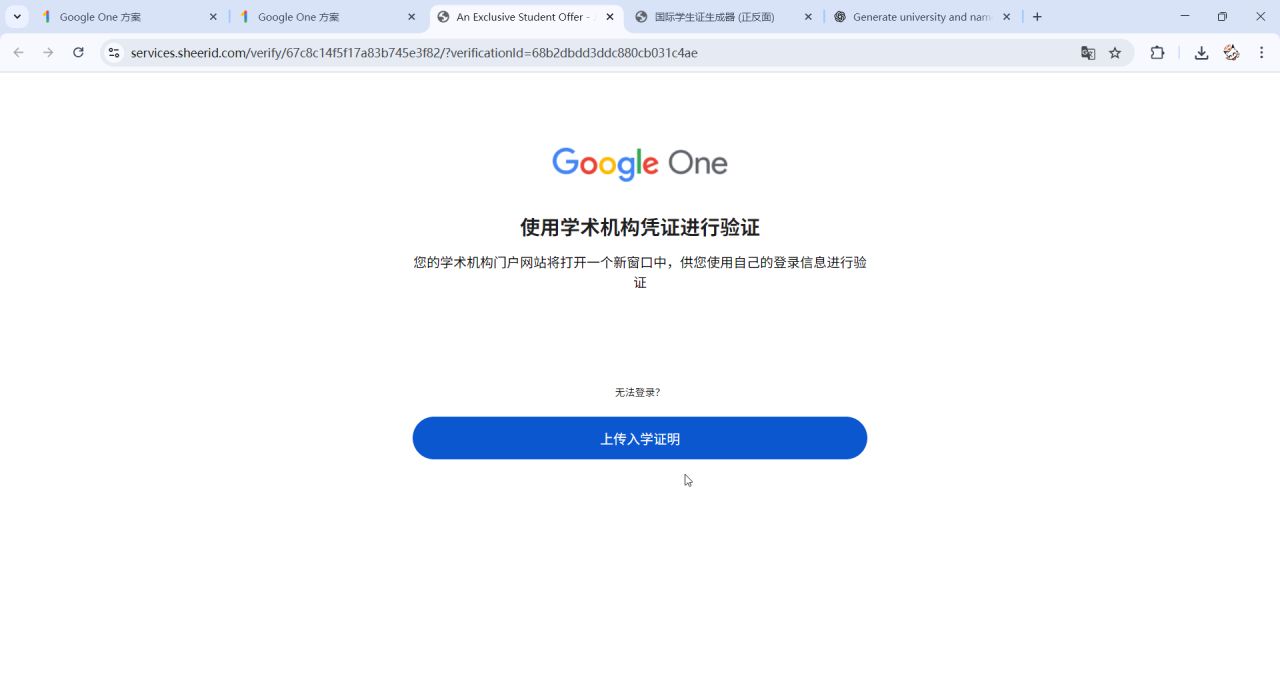Click the 上传入学证明 button
The width and height of the screenshot is (1280, 680).
coord(640,438)
